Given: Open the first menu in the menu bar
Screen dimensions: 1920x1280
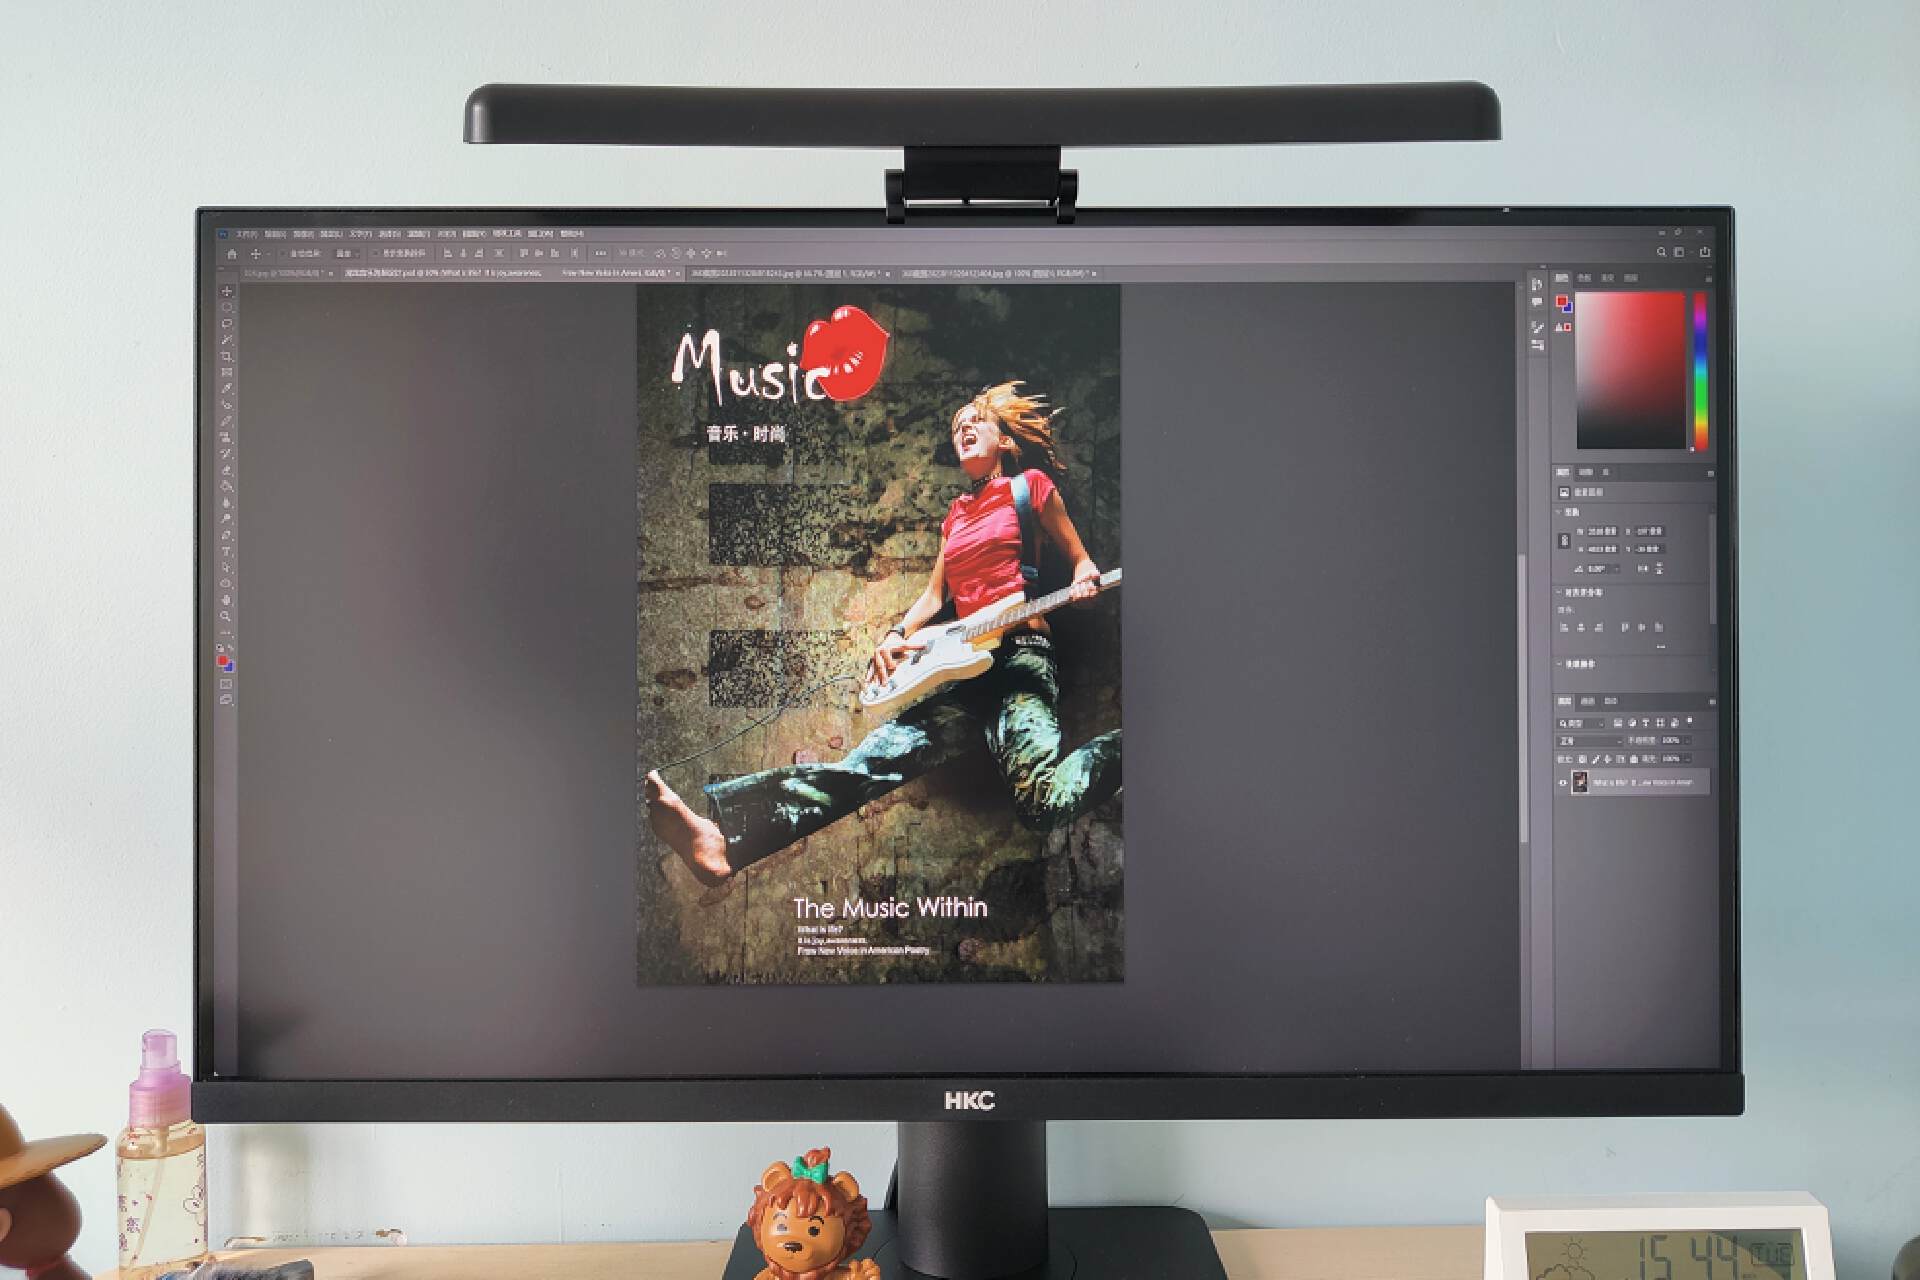Looking at the screenshot, I should 246,234.
